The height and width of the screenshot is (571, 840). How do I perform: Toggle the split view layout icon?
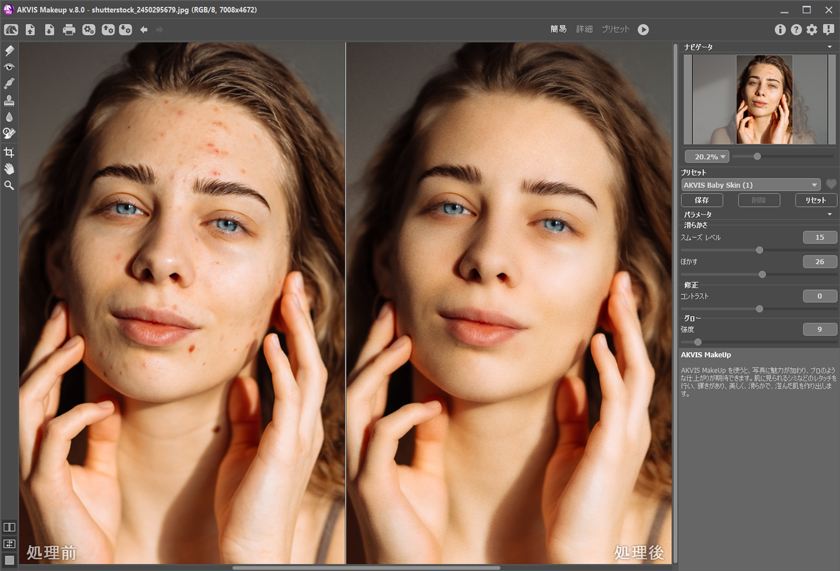coord(9,544)
